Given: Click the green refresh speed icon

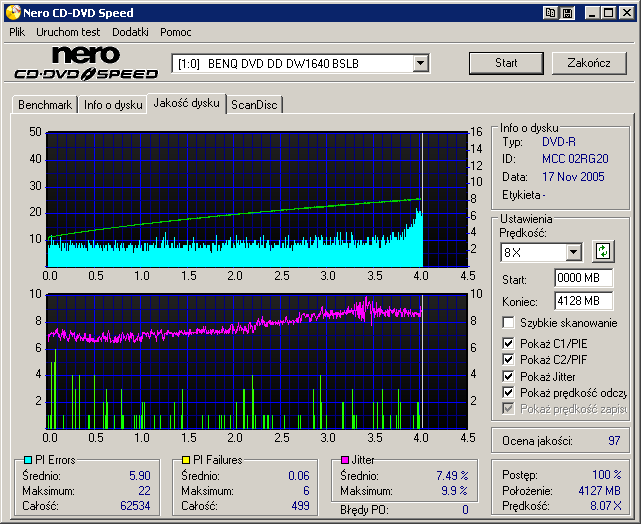Looking at the screenshot, I should tap(603, 251).
